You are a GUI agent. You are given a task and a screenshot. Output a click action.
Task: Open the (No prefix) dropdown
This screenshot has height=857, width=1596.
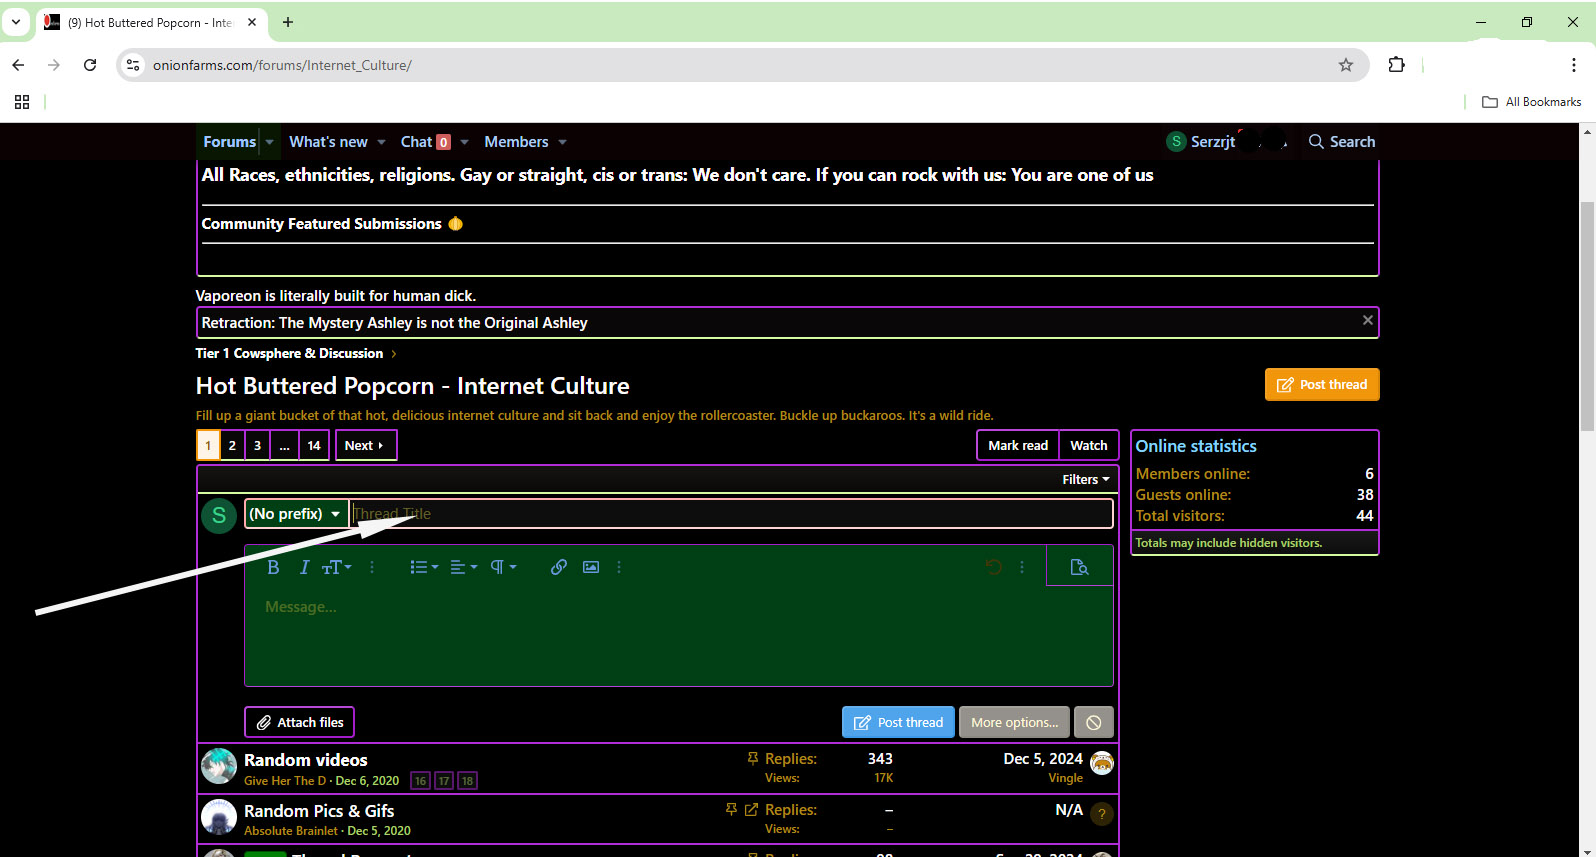[296, 514]
